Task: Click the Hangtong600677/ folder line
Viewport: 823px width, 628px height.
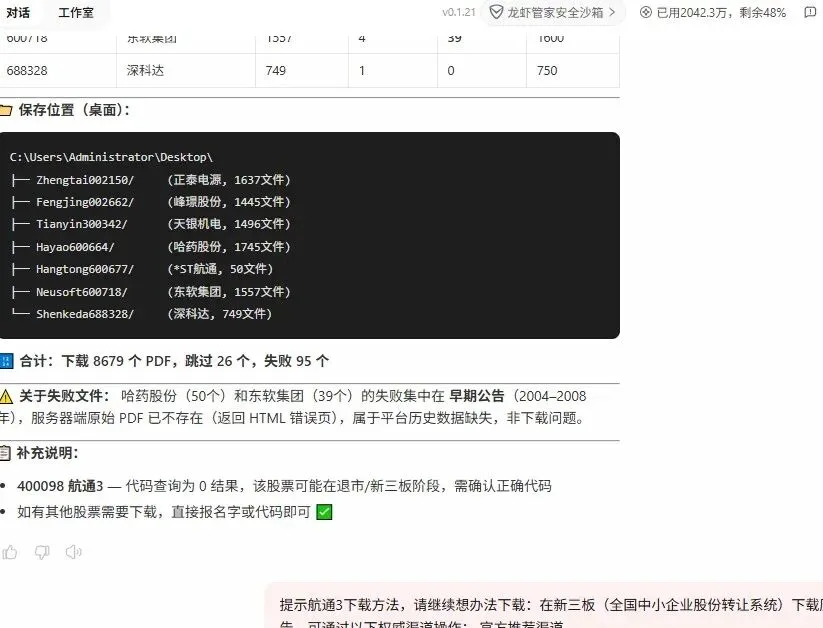Action: click(x=85, y=269)
